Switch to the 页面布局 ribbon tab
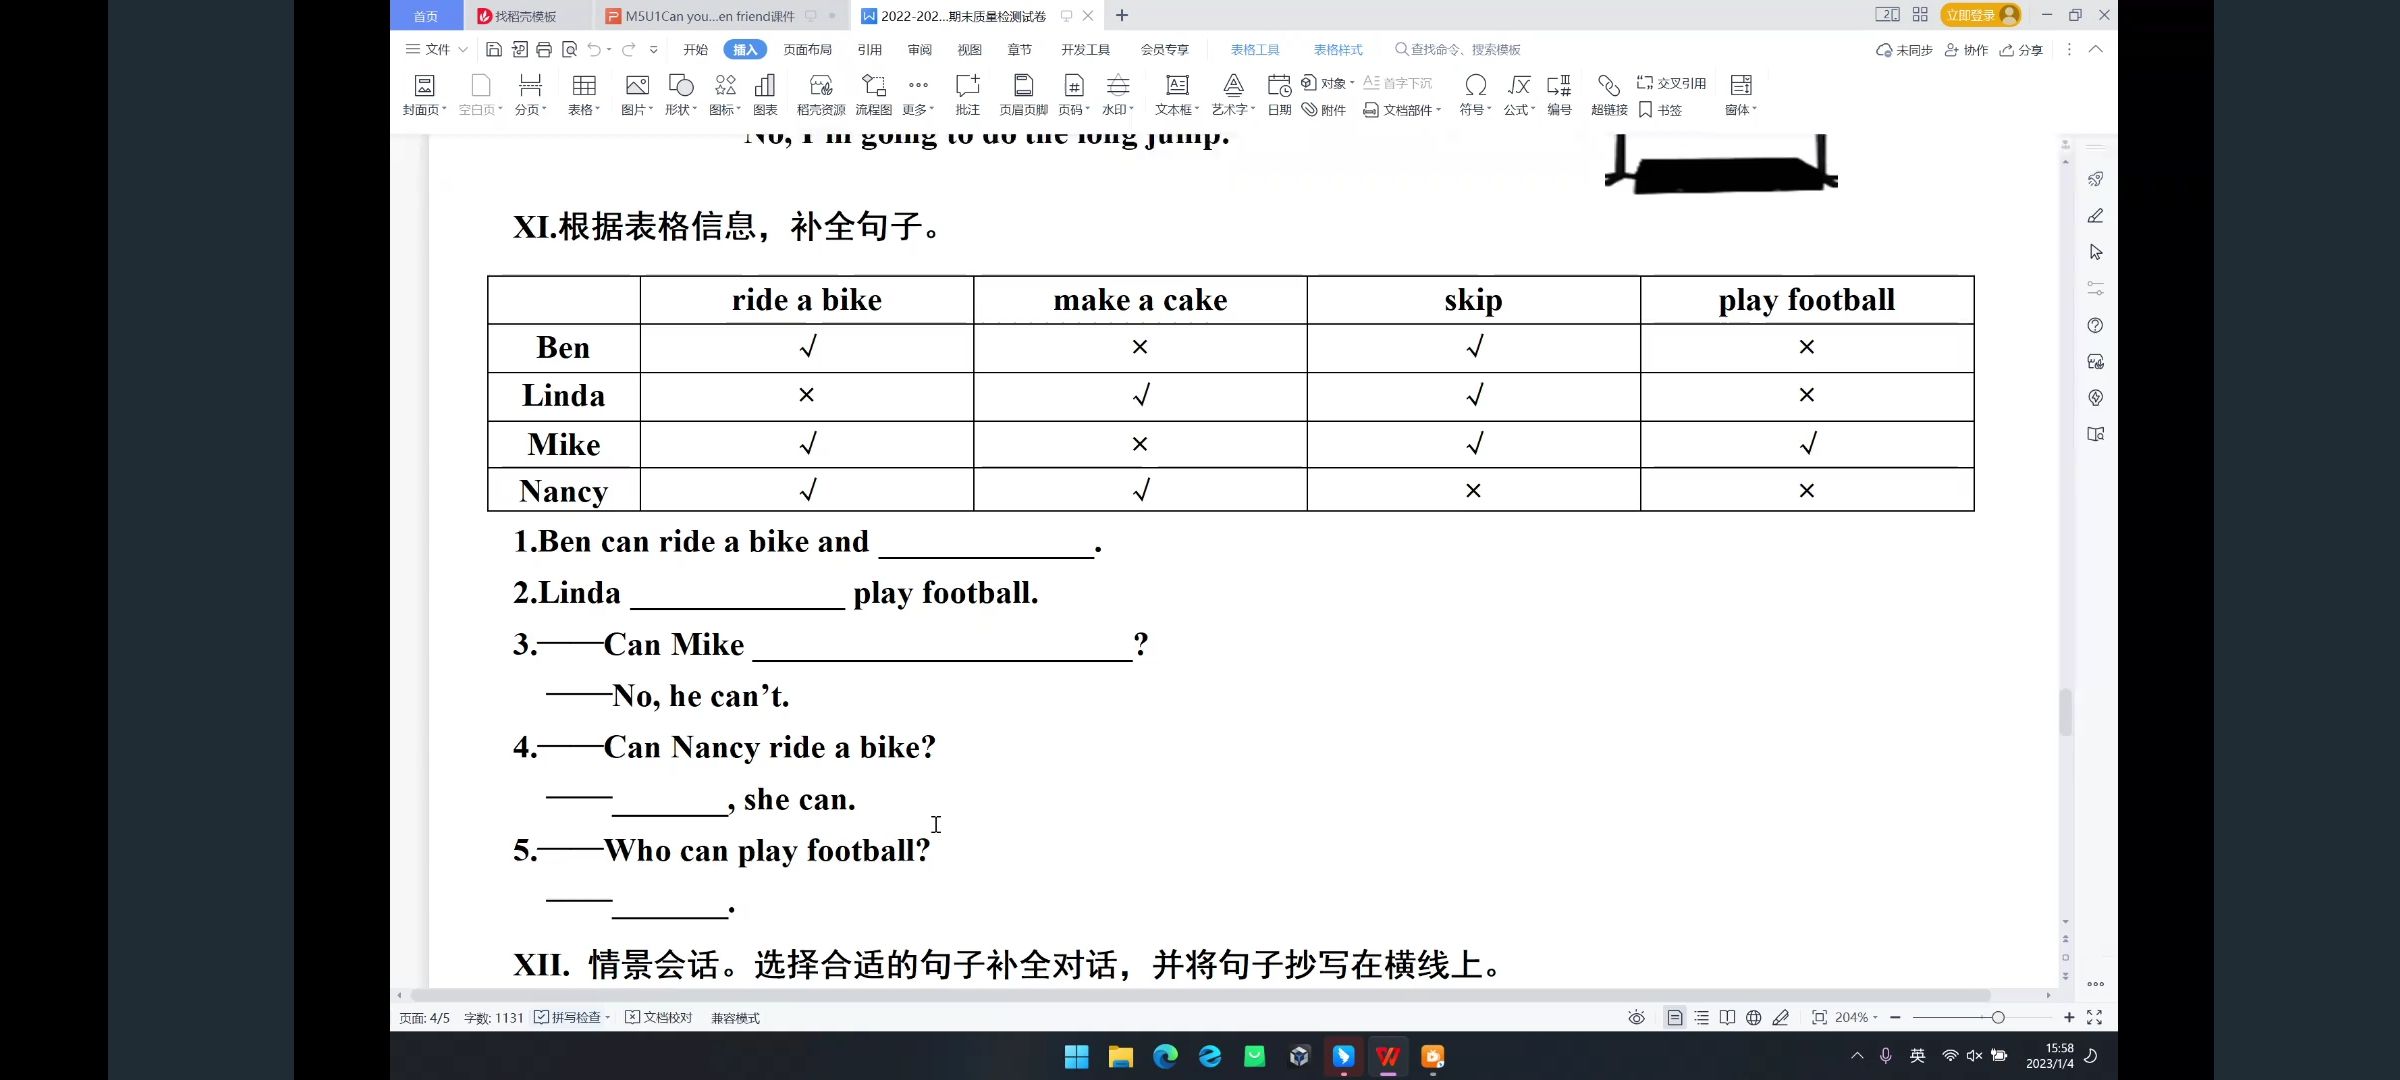Viewport: 2400px width, 1080px height. (807, 49)
